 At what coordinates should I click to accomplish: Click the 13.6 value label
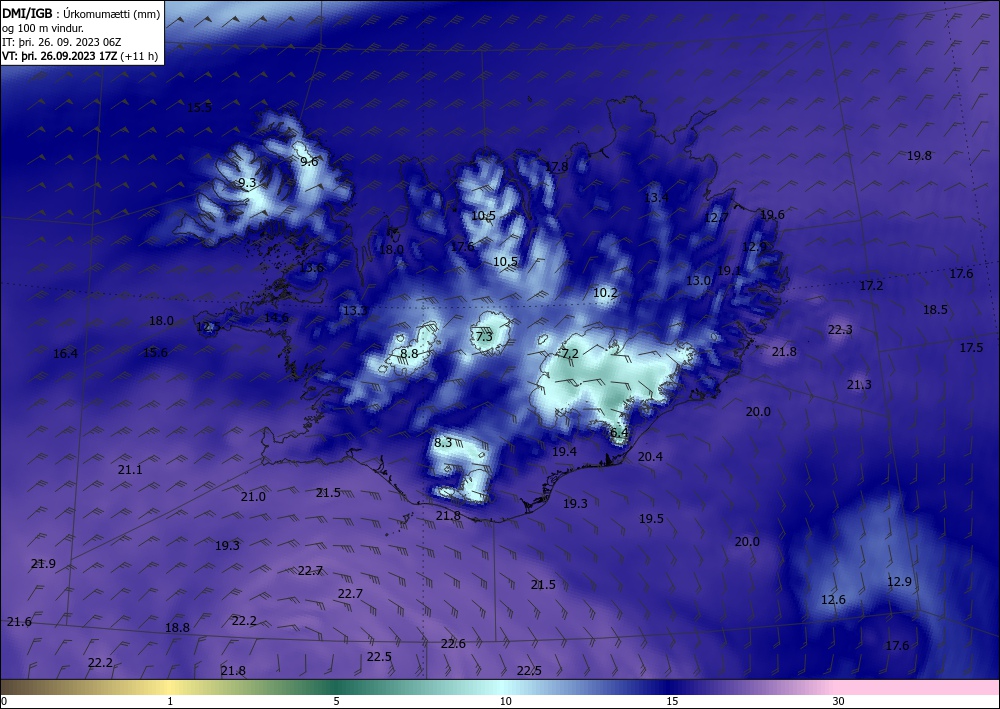coord(311,268)
